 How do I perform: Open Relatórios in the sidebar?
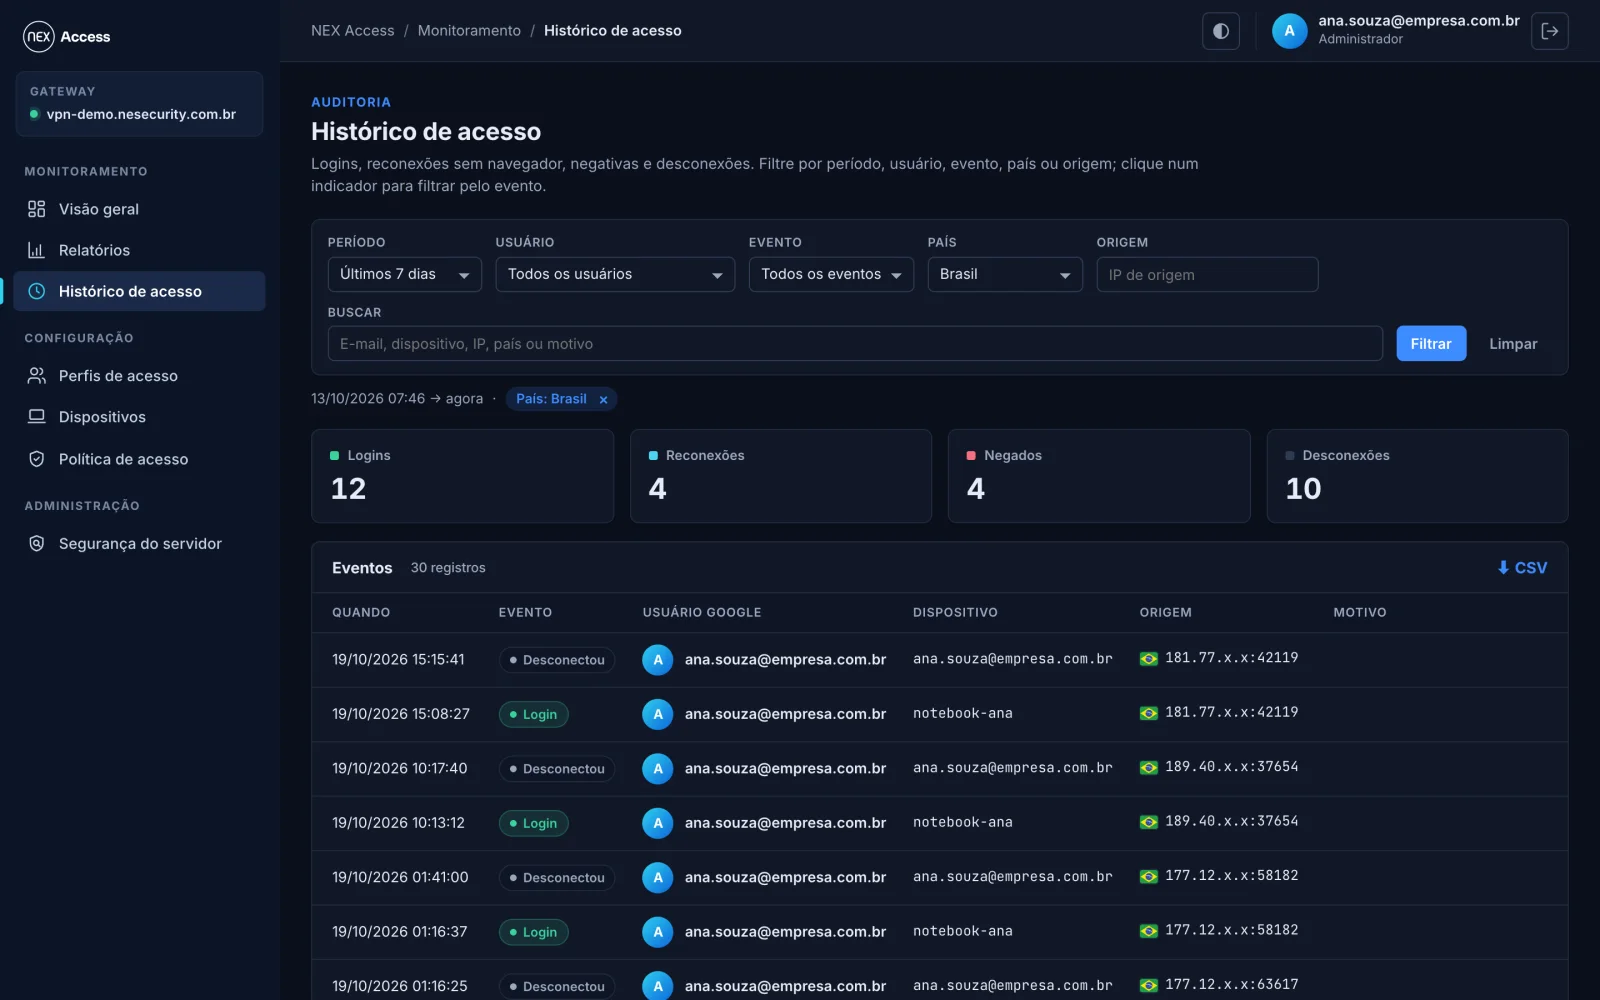(139, 250)
